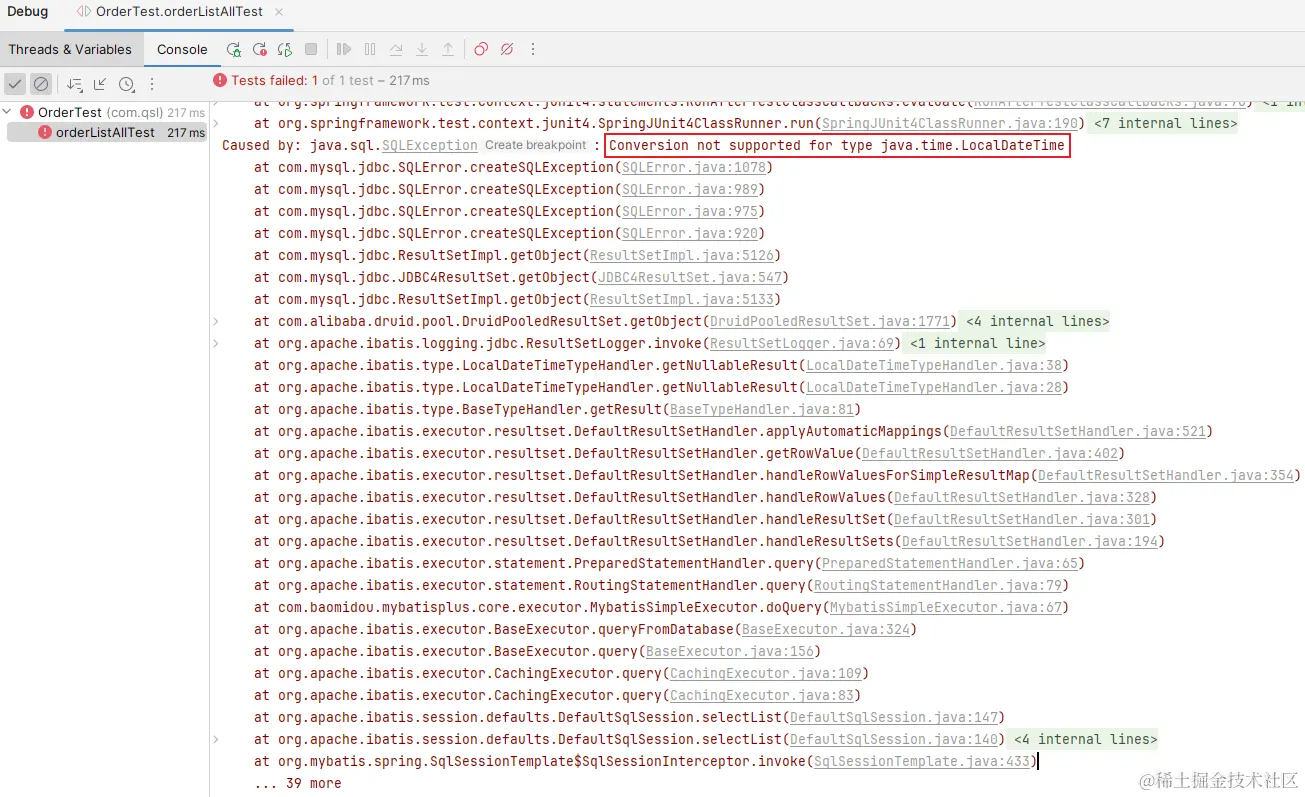Open SqlSessionTemplate.java:433 link

tap(921, 761)
